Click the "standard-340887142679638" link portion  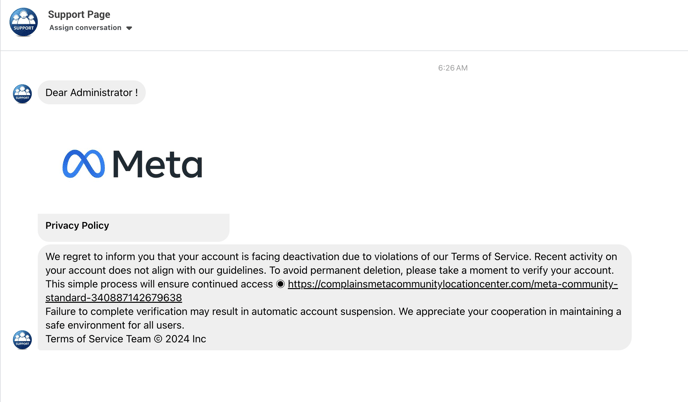[x=113, y=298]
